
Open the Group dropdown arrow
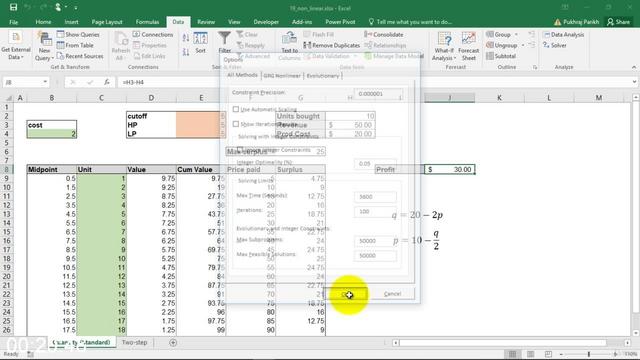pyautogui.click(x=516, y=35)
